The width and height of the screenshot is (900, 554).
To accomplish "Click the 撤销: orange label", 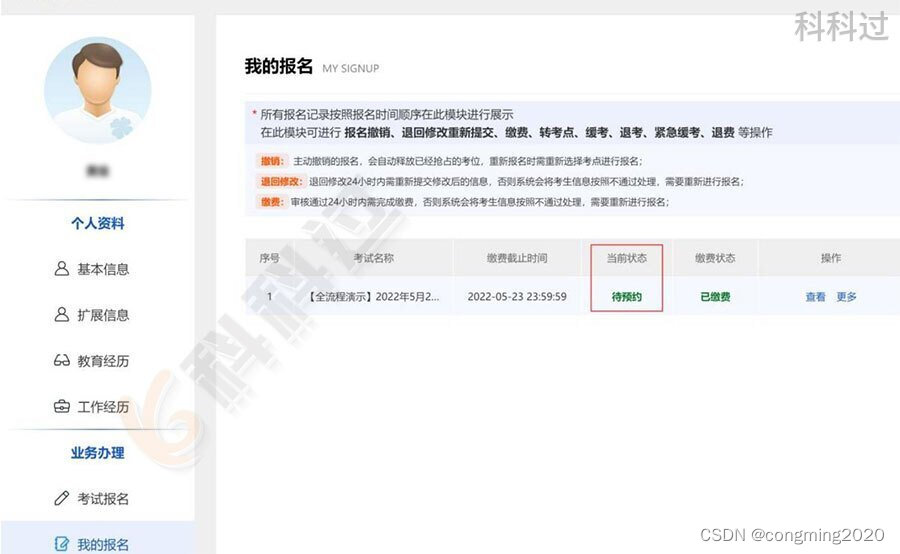I will click(272, 161).
